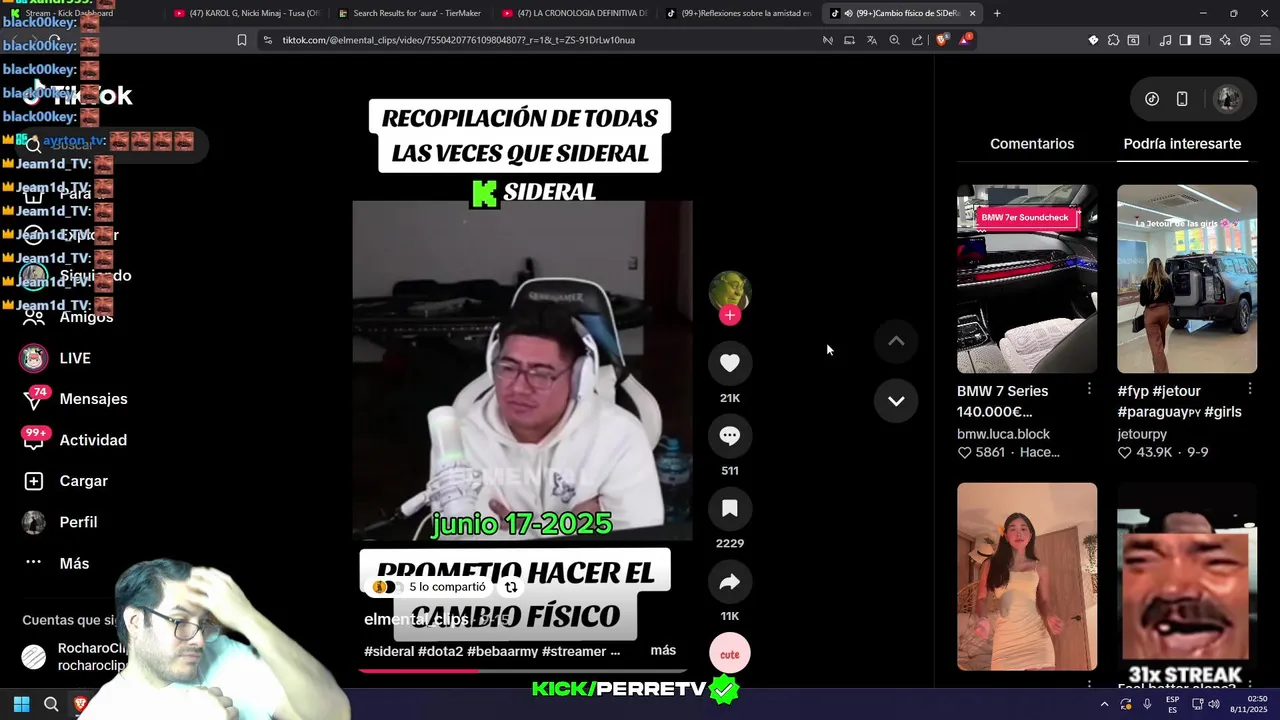Open profile avatar menu top right

[1228, 99]
